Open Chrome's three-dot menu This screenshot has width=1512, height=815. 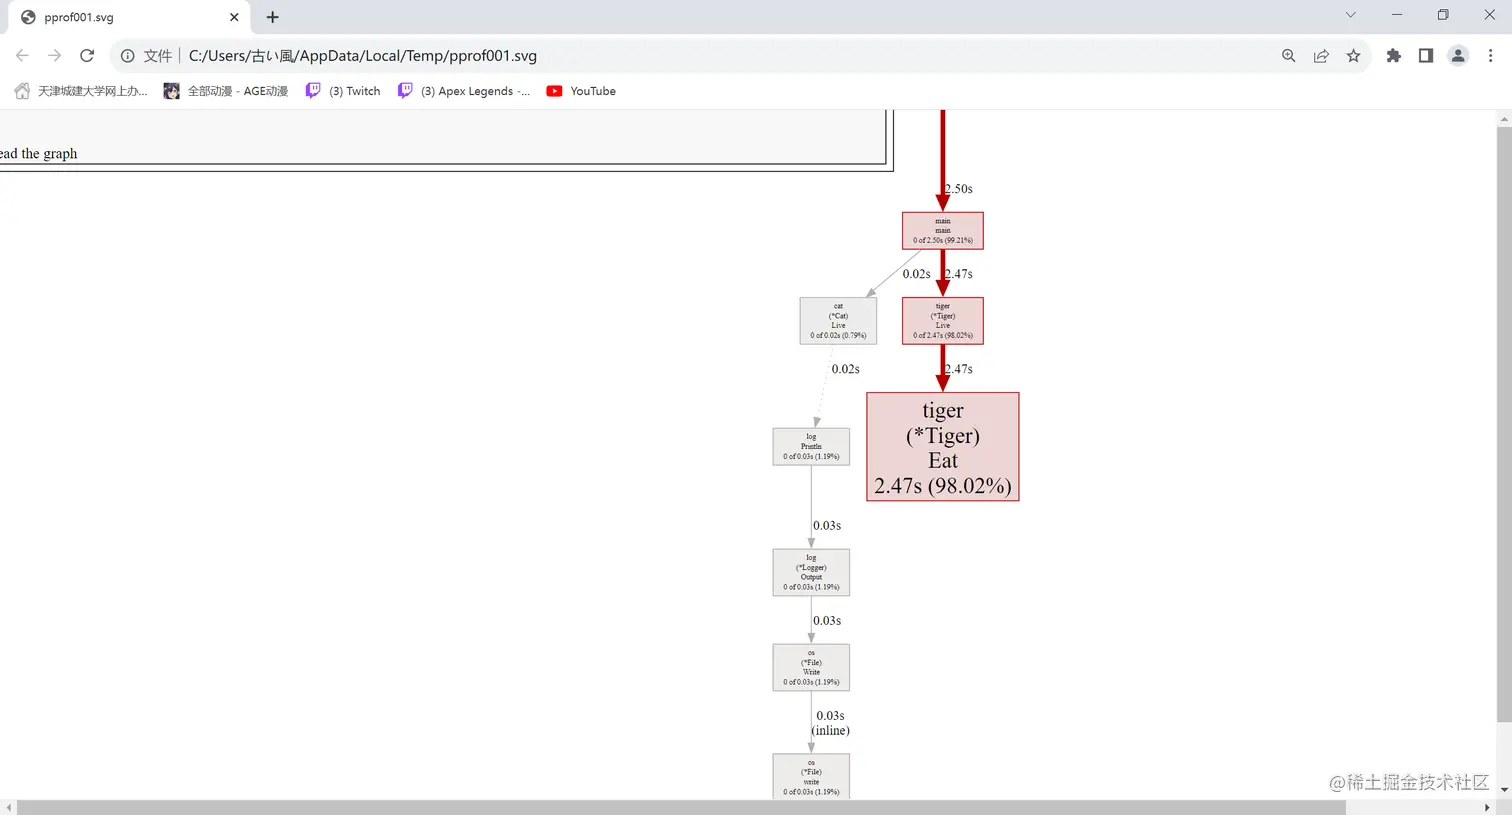(1490, 56)
